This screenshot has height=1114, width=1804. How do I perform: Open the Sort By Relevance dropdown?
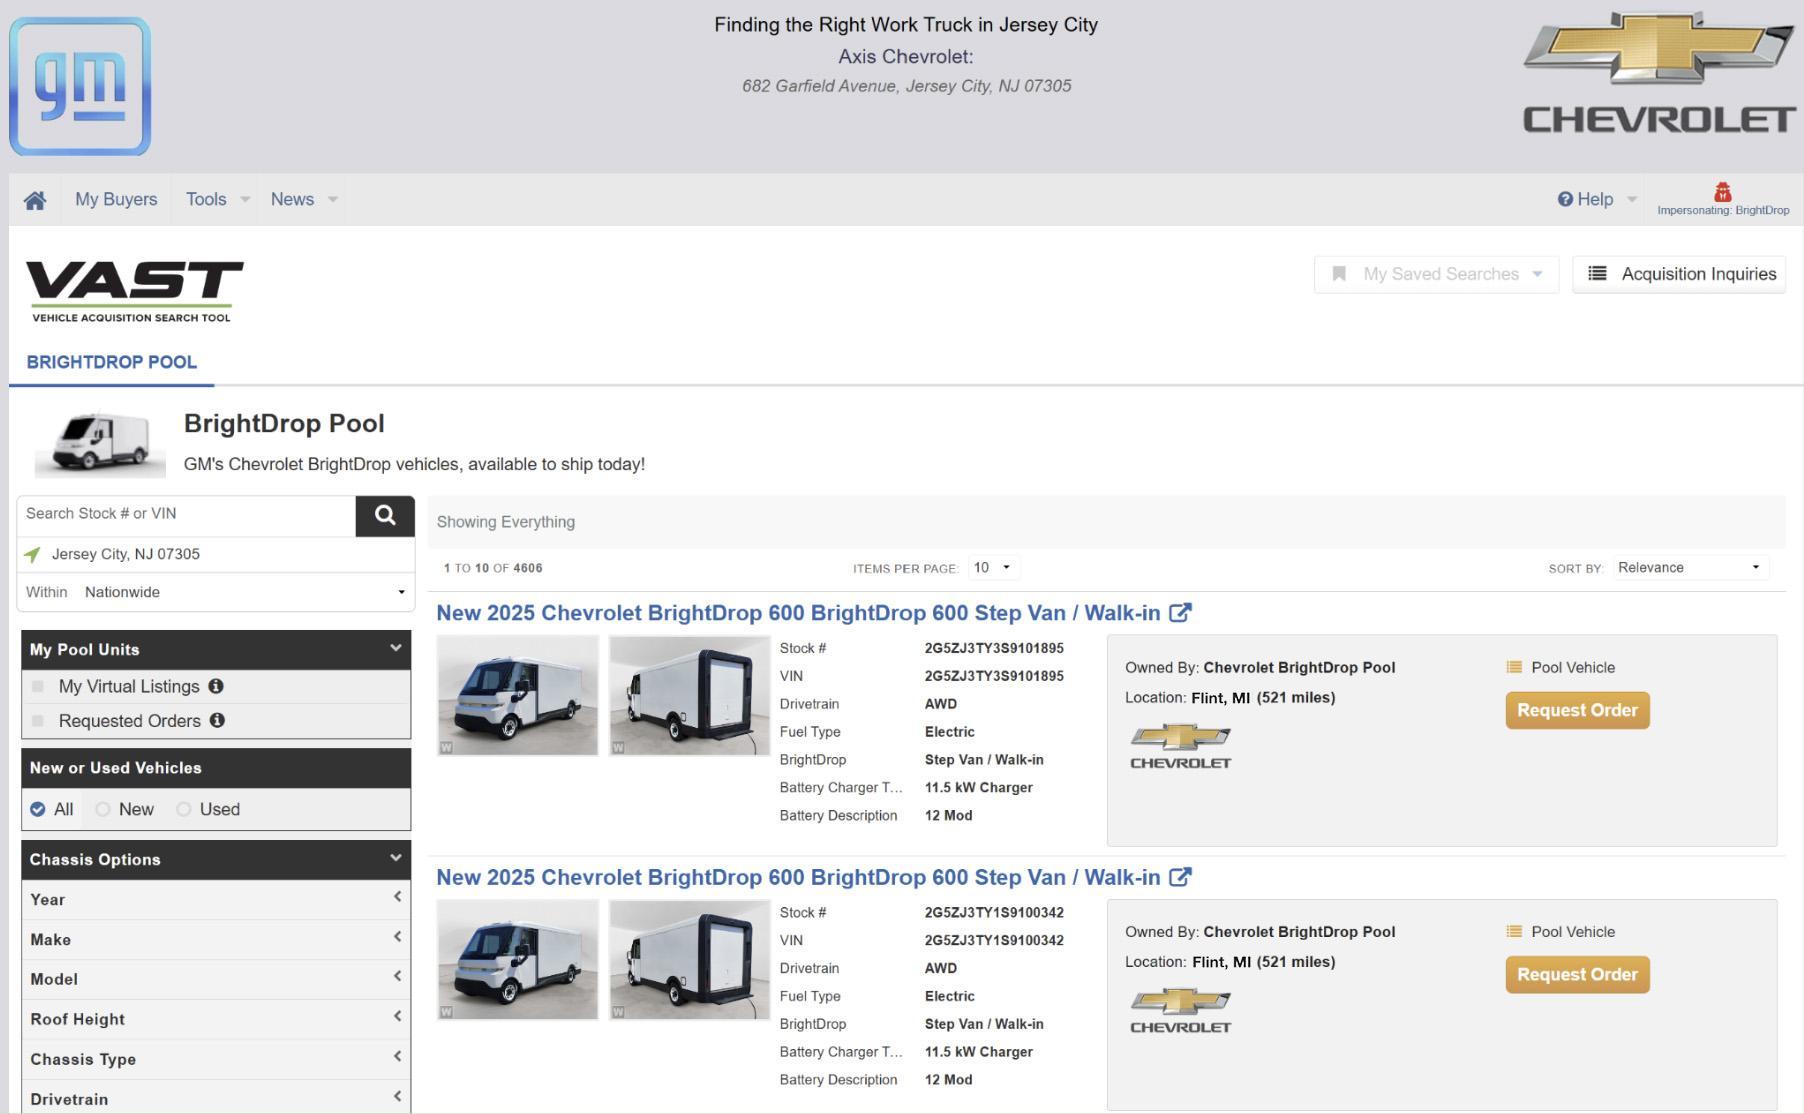coord(1689,567)
